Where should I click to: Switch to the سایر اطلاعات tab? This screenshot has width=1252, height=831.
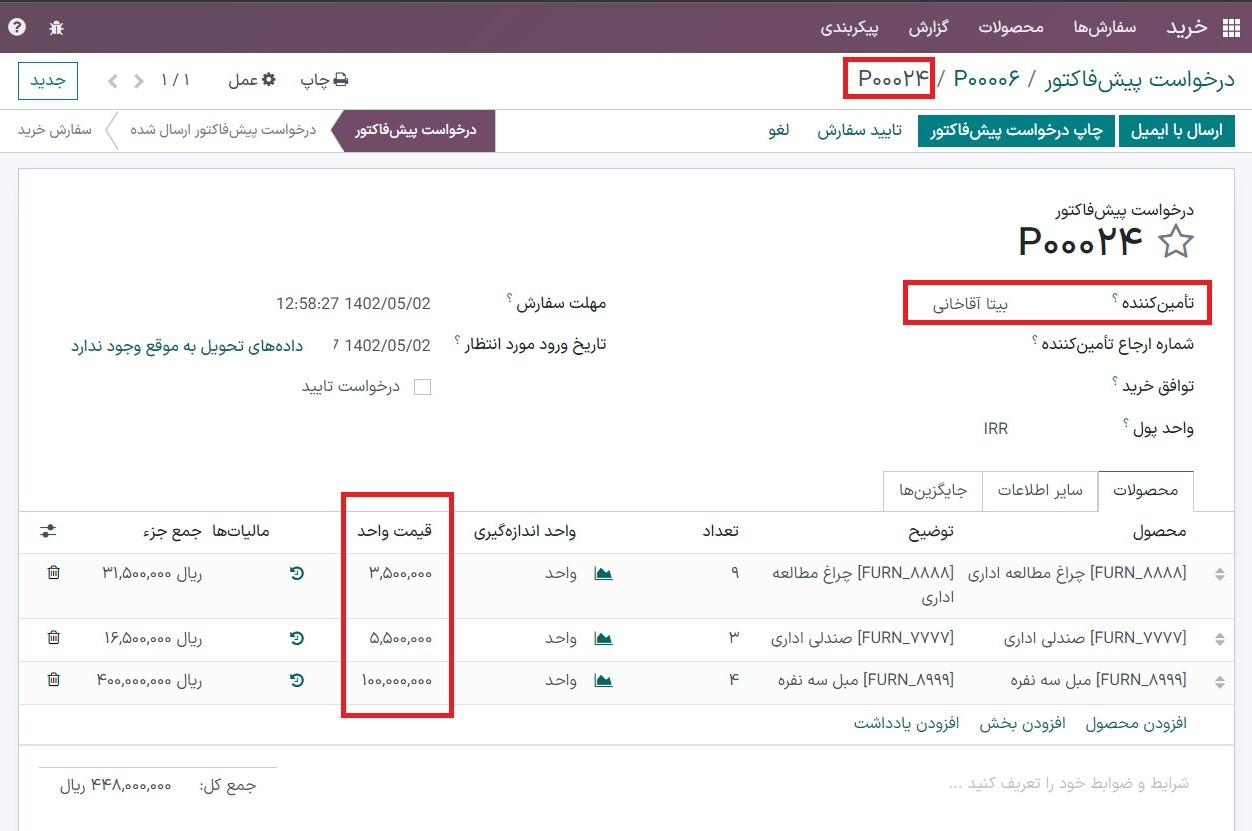click(1040, 491)
